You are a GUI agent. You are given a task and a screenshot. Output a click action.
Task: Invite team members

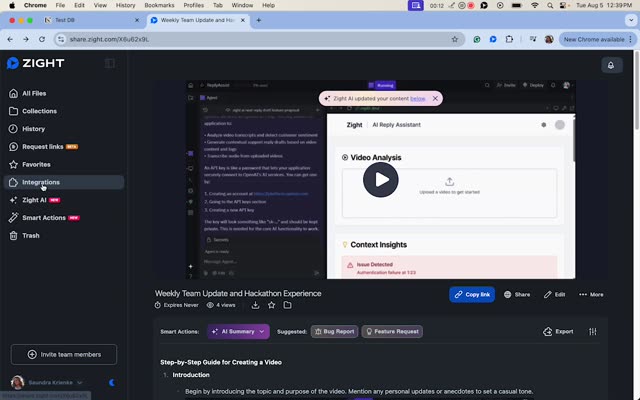(x=64, y=354)
